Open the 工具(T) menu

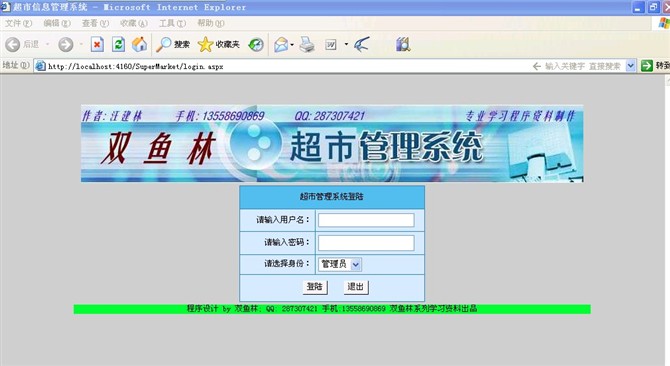172,23
